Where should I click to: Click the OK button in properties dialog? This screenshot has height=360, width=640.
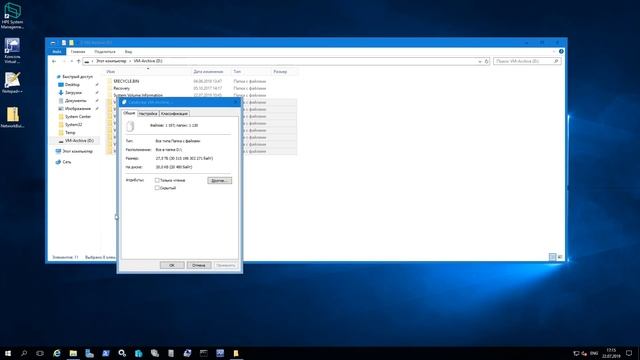tap(172, 265)
